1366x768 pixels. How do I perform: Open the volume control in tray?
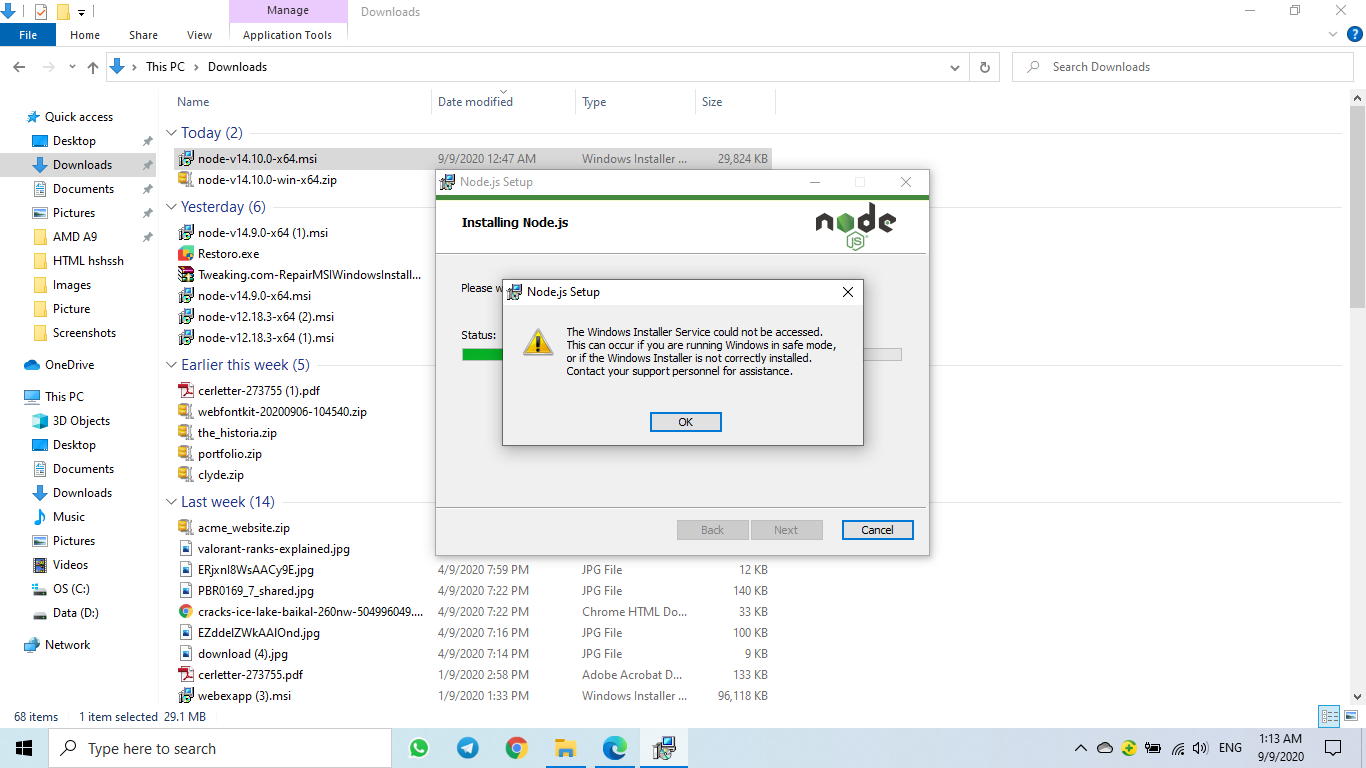1200,748
